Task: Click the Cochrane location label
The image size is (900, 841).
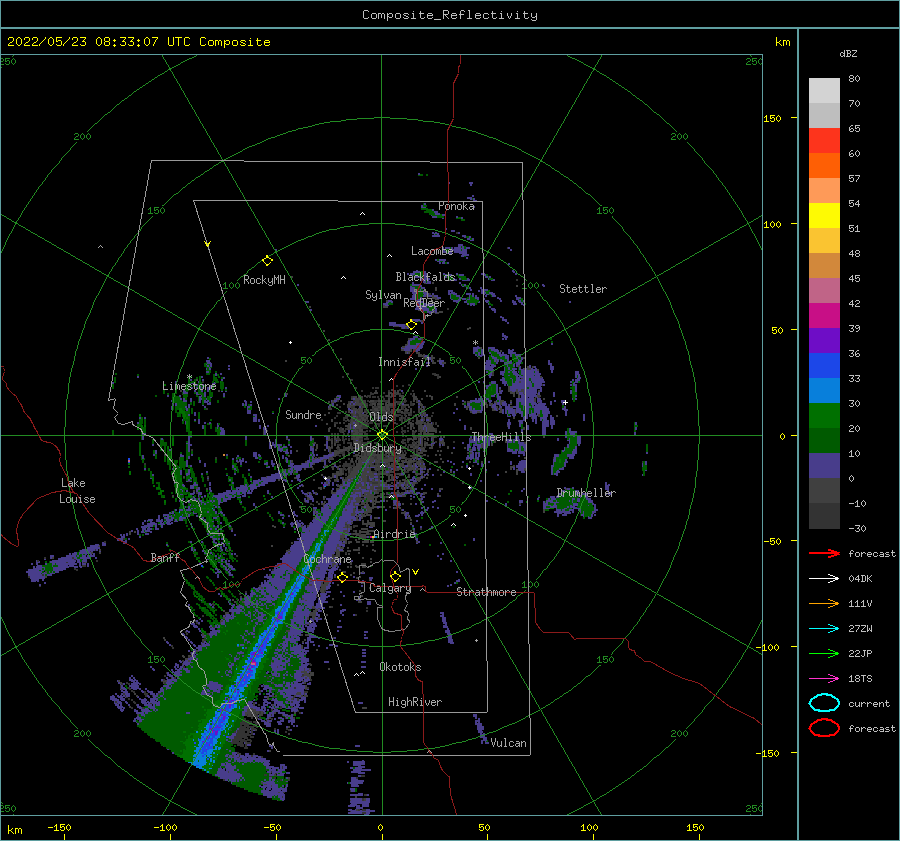Action: click(327, 559)
